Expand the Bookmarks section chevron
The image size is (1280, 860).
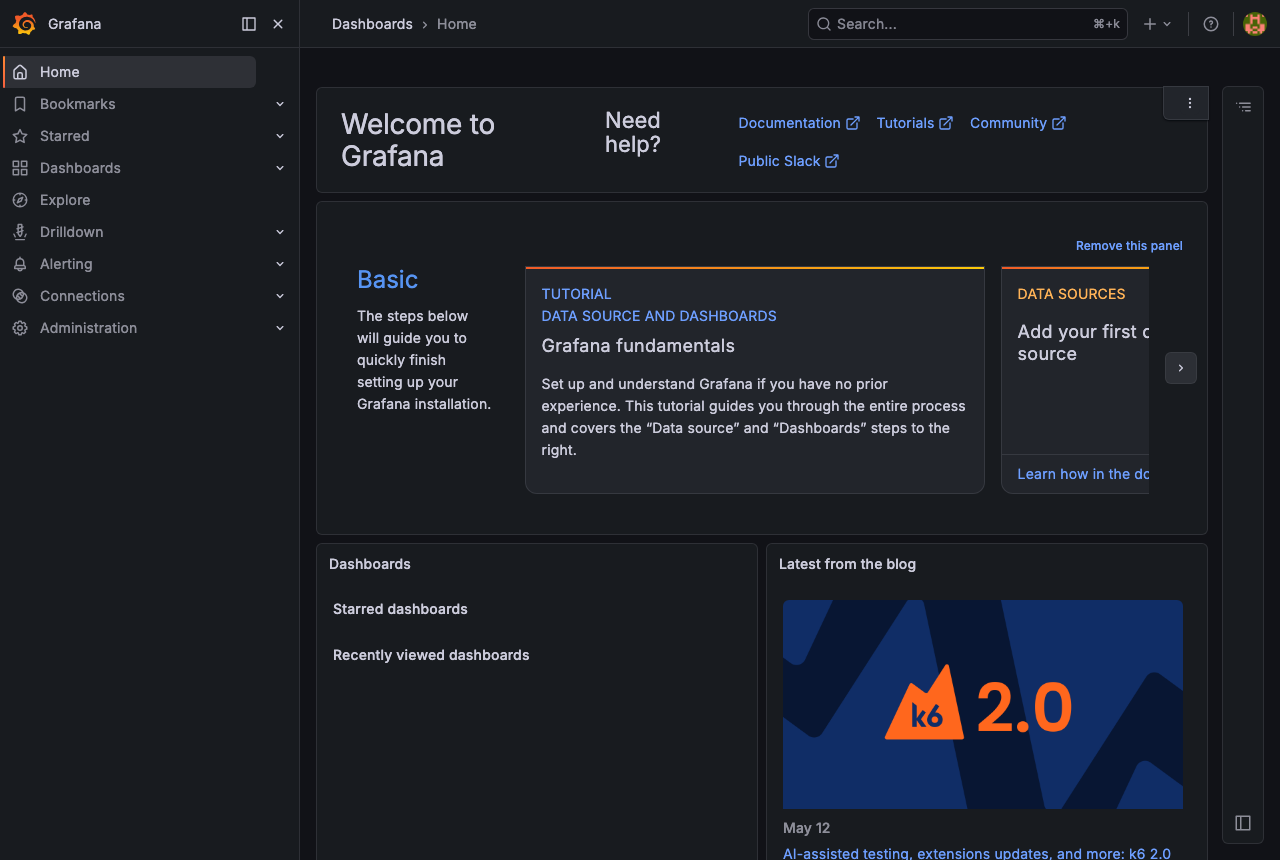click(280, 104)
